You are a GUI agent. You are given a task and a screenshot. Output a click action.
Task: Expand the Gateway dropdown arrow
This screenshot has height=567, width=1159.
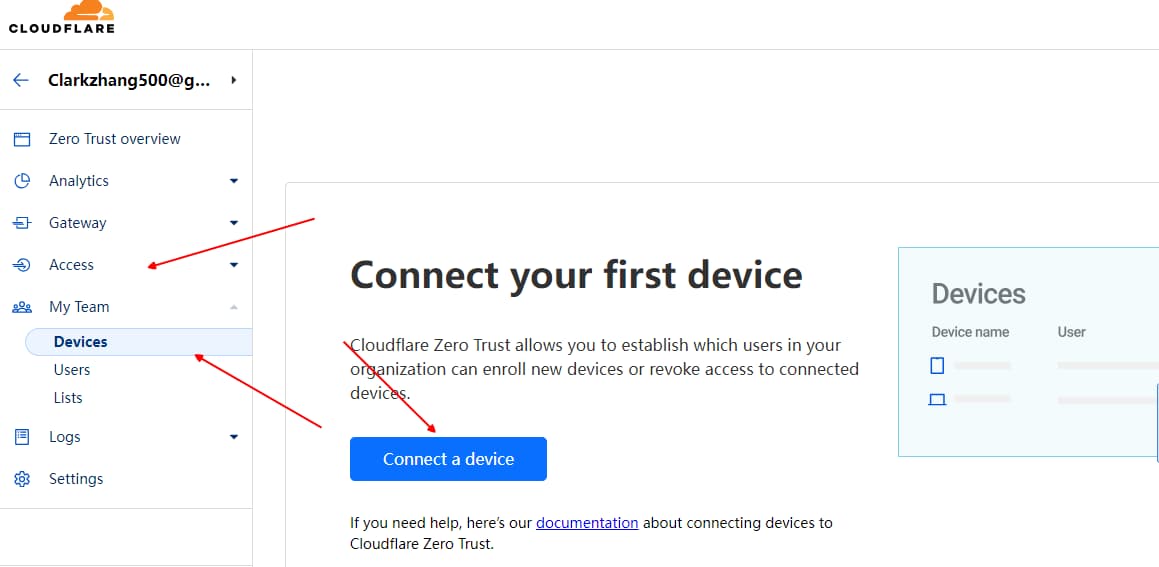234,223
